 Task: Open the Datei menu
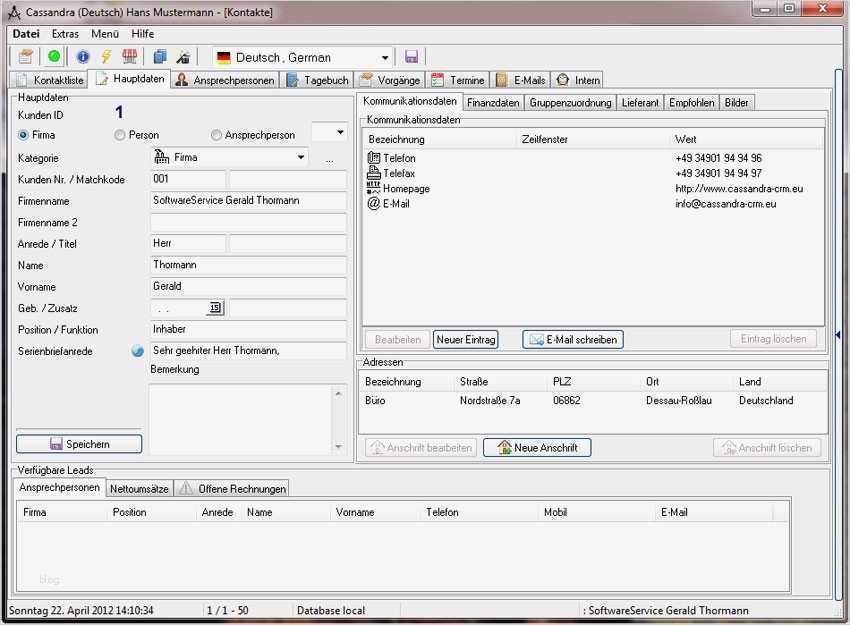26,34
